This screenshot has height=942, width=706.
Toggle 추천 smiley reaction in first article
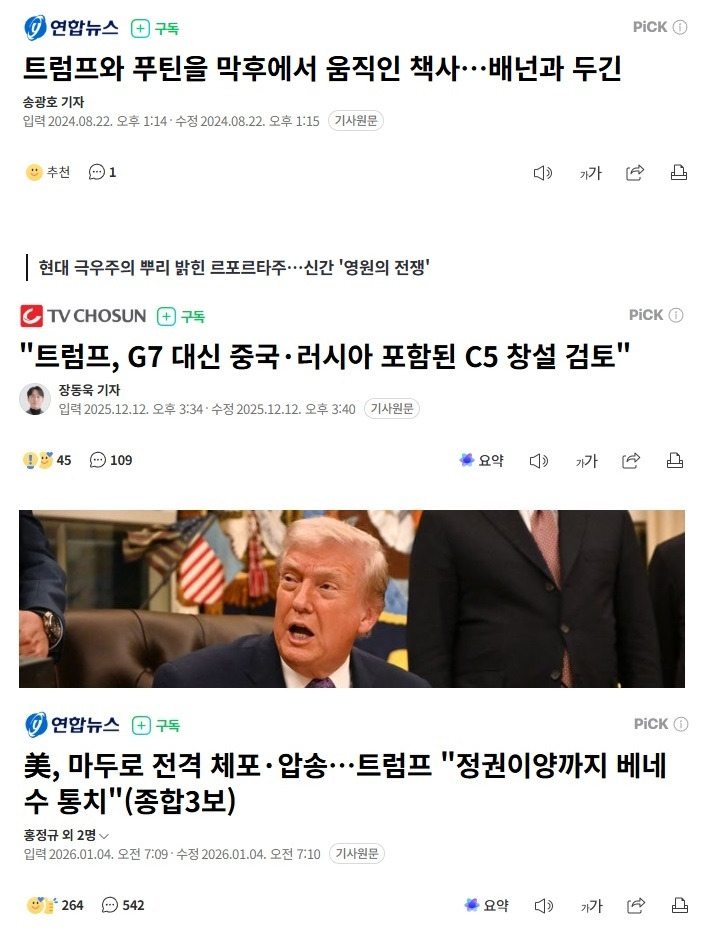coord(48,172)
